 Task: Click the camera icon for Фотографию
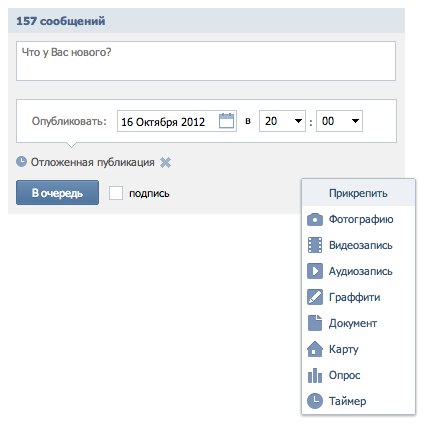point(315,219)
